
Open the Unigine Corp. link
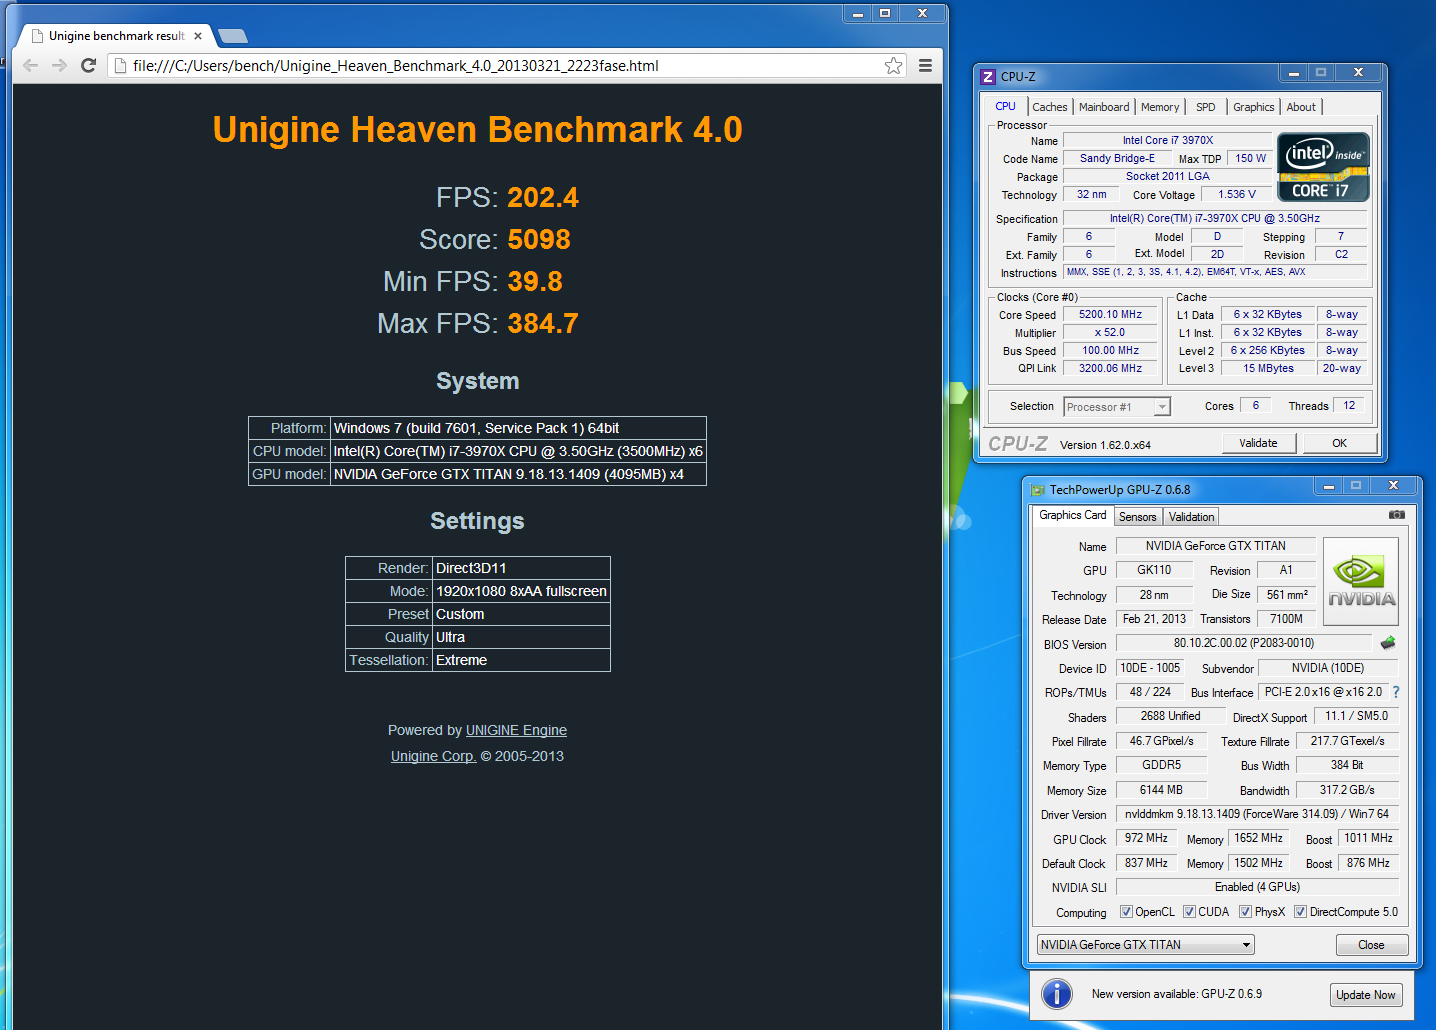point(433,756)
